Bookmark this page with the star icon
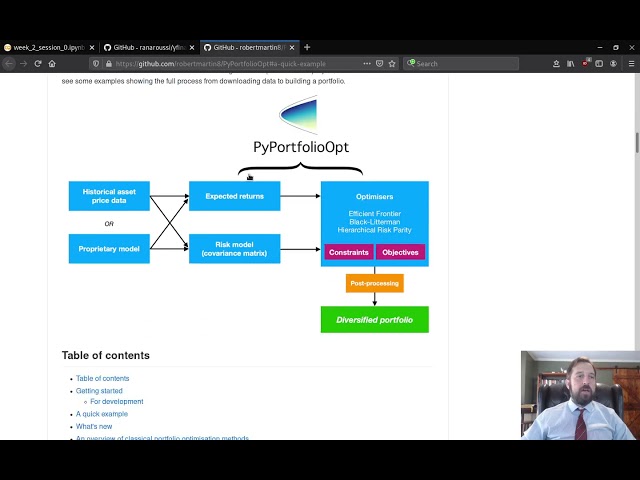 pos(392,64)
